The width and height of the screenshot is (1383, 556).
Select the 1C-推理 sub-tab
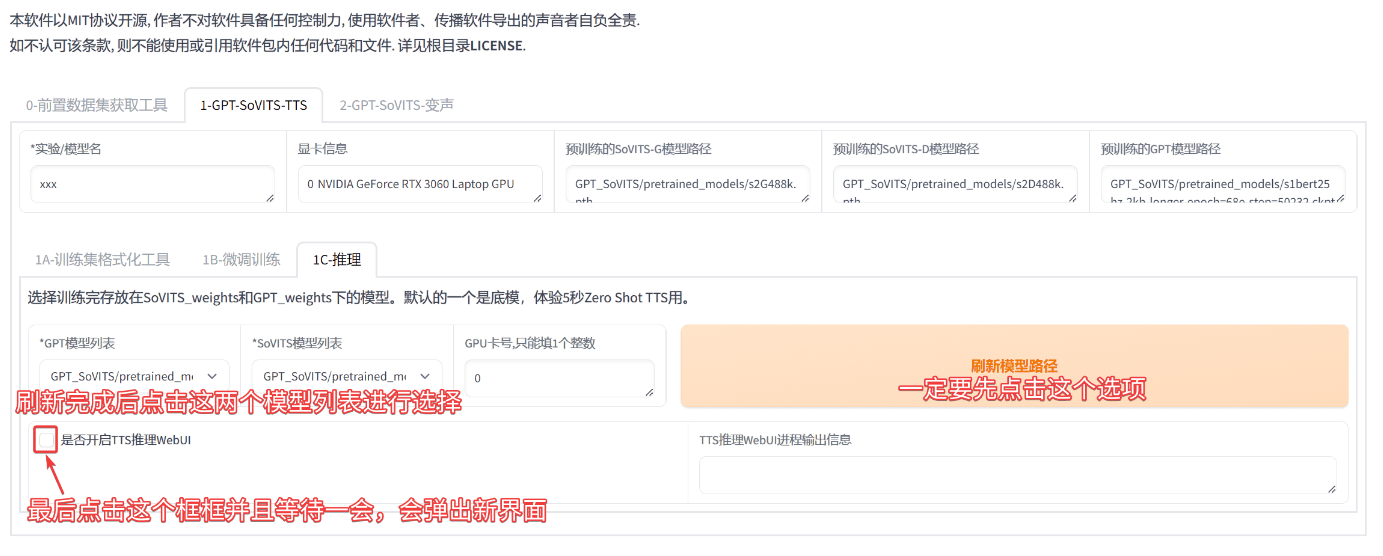click(336, 259)
